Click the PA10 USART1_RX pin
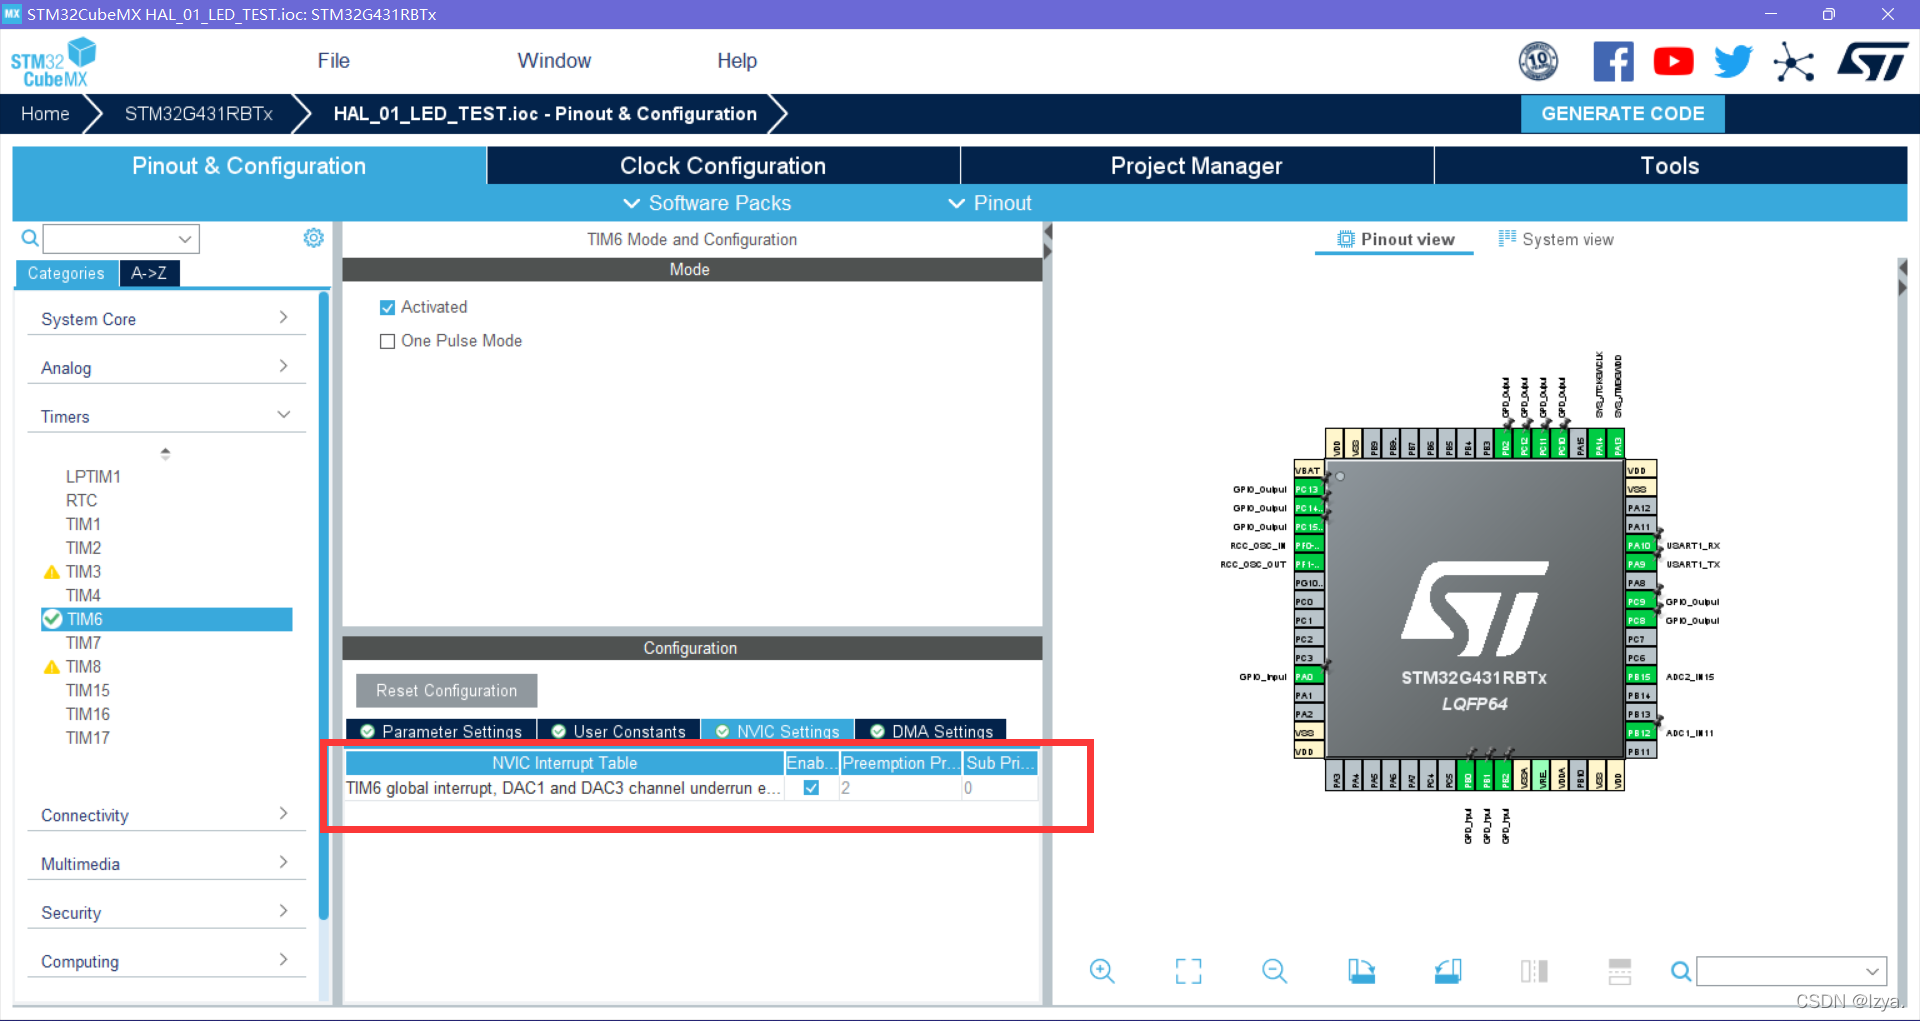 [x=1639, y=545]
